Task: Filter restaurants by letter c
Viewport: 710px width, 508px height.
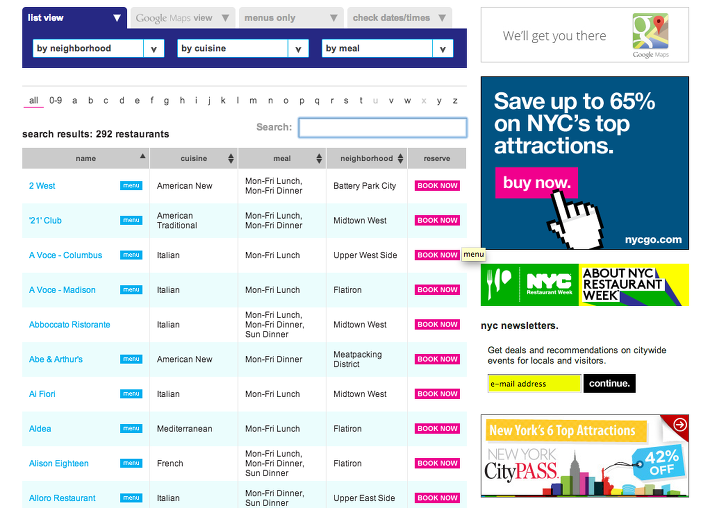Action: [106, 101]
